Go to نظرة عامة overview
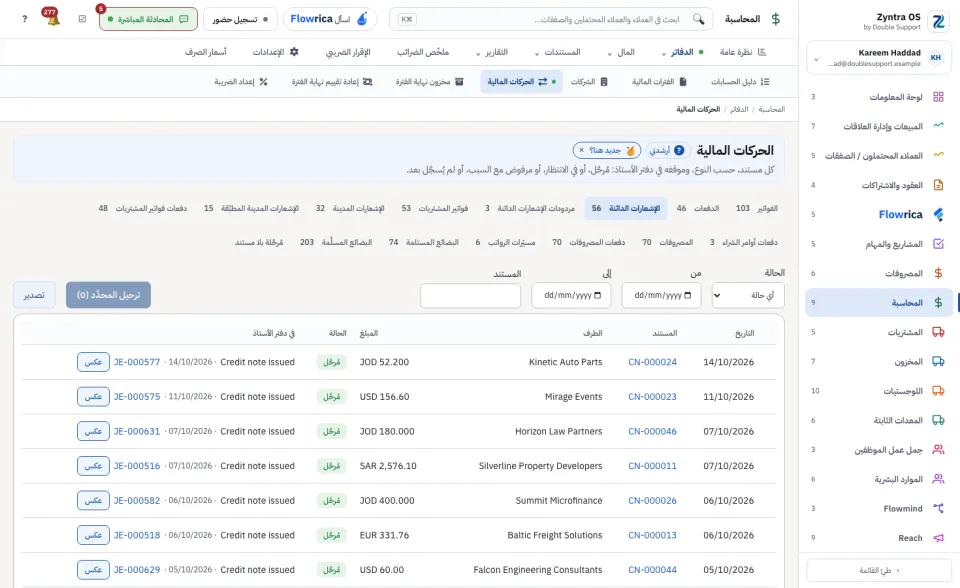Screen dimensions: 960x588 tap(743, 52)
